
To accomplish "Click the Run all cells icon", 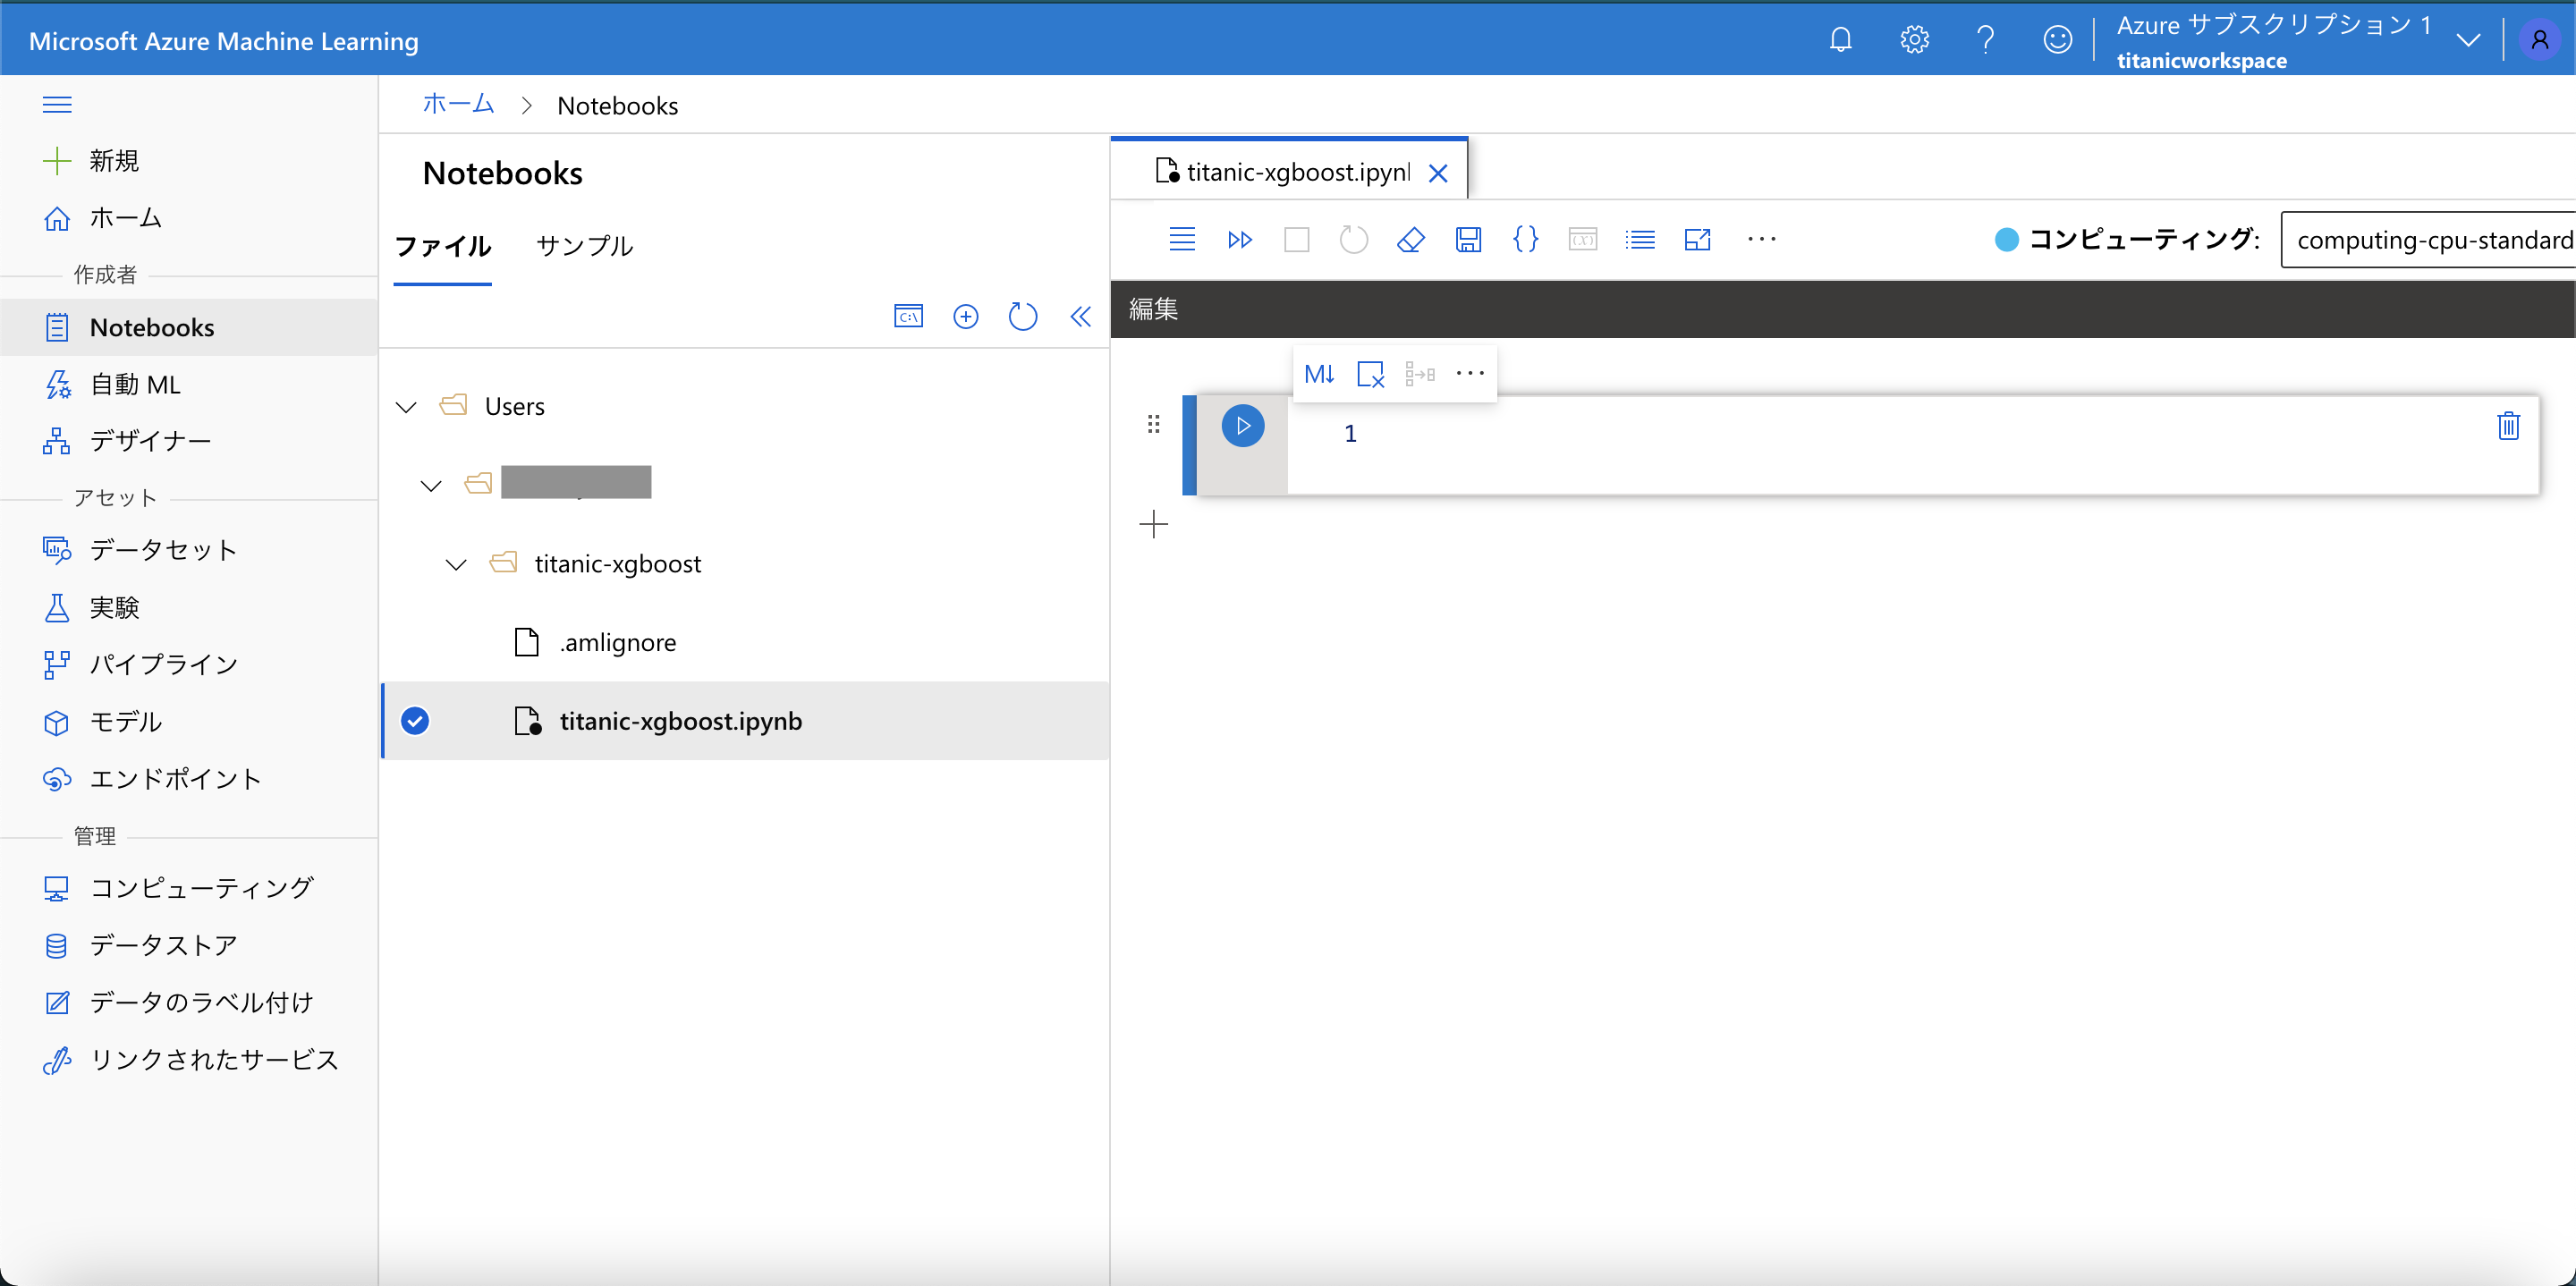I will coord(1239,240).
